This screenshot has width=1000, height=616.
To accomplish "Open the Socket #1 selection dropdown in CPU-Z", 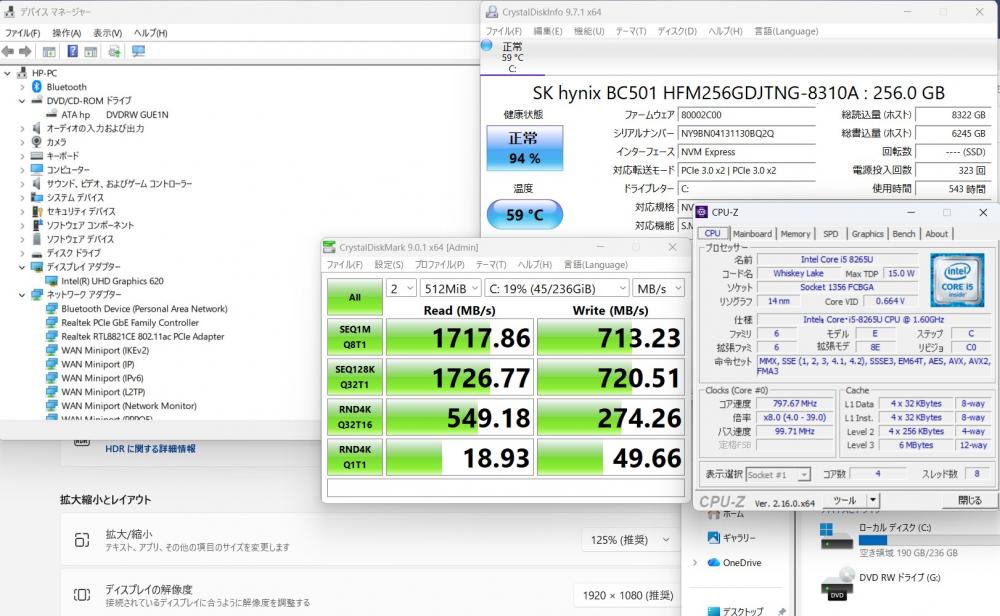I will click(778, 474).
